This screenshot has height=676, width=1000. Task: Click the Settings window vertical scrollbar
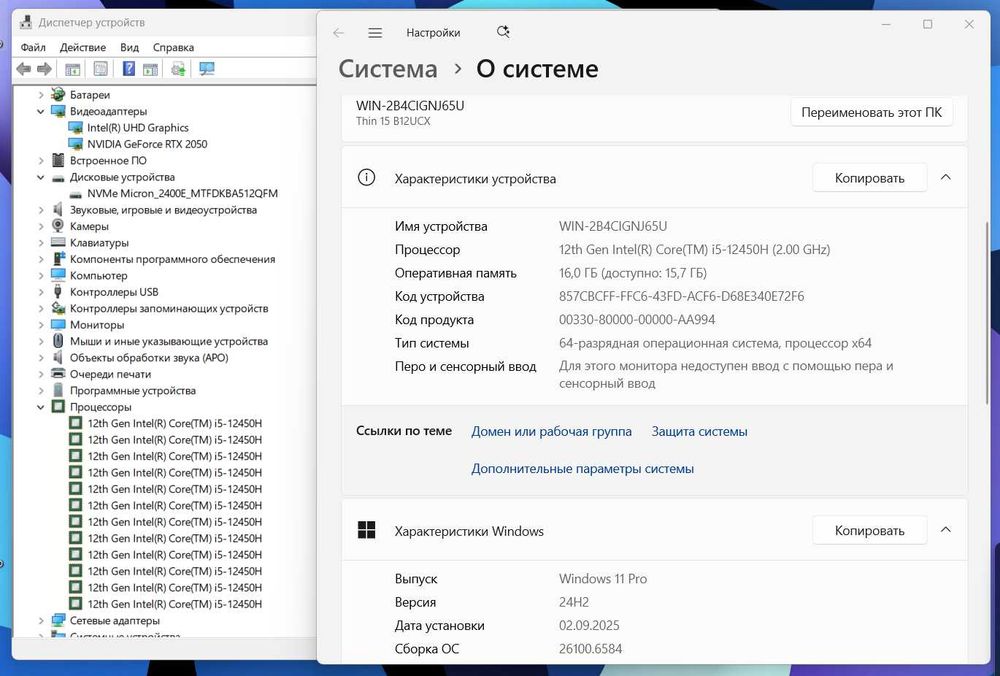987,312
